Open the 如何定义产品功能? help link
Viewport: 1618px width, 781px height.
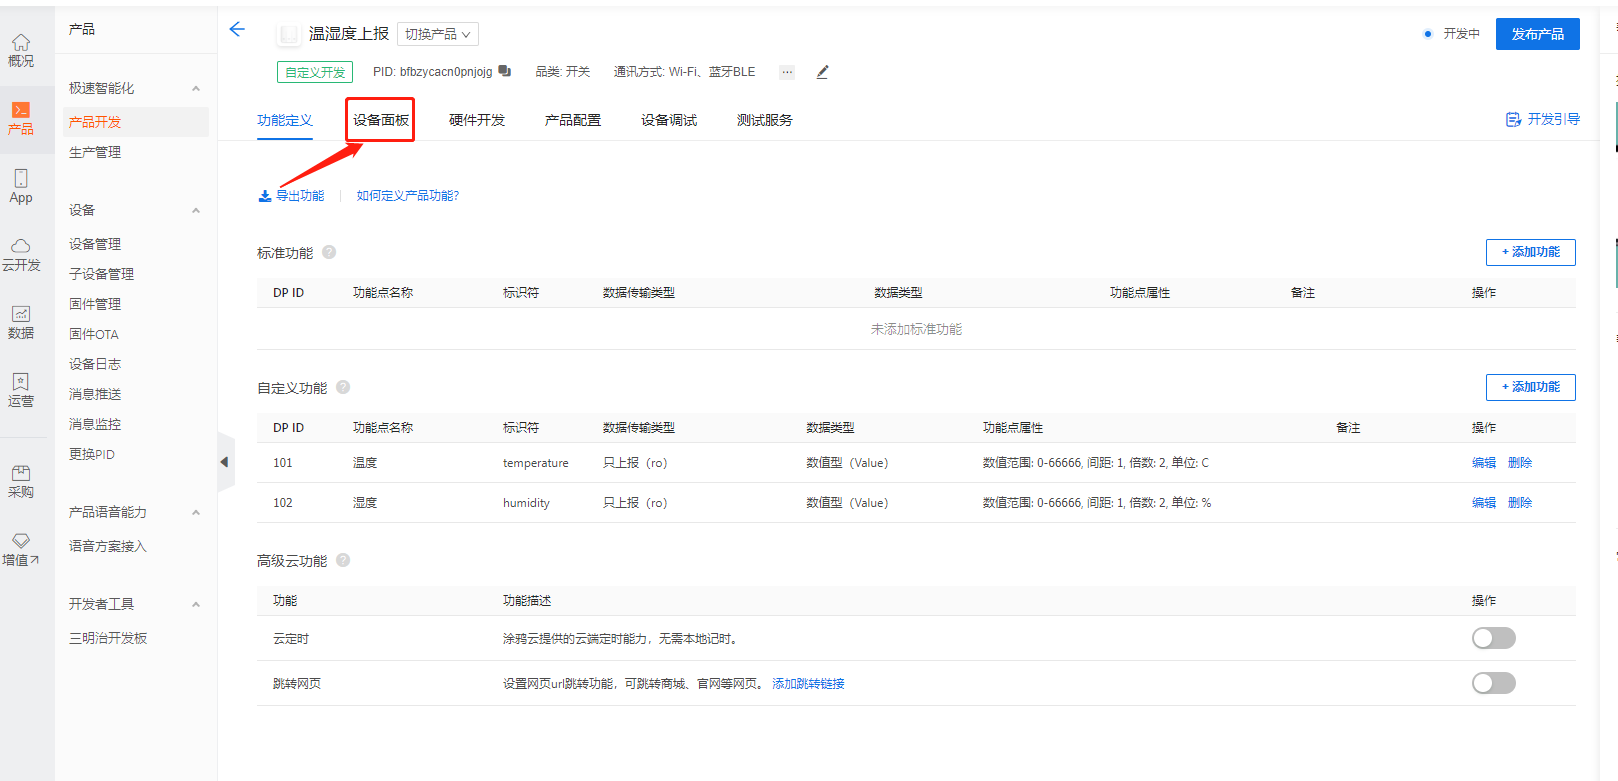click(x=408, y=196)
